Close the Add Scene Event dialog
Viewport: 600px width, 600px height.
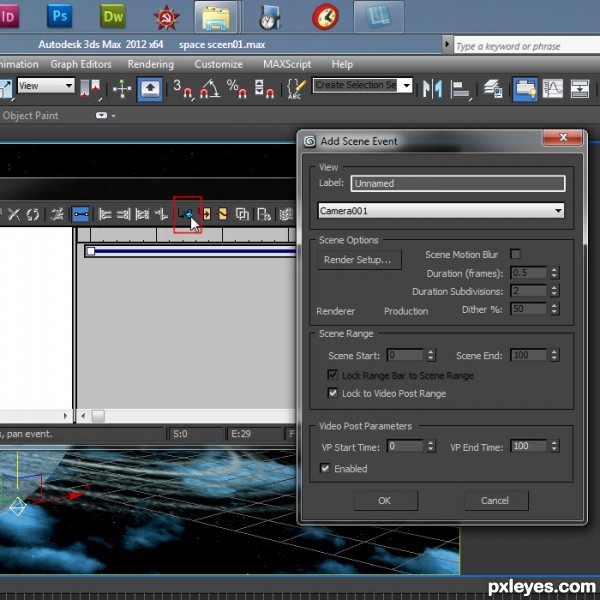(x=563, y=137)
